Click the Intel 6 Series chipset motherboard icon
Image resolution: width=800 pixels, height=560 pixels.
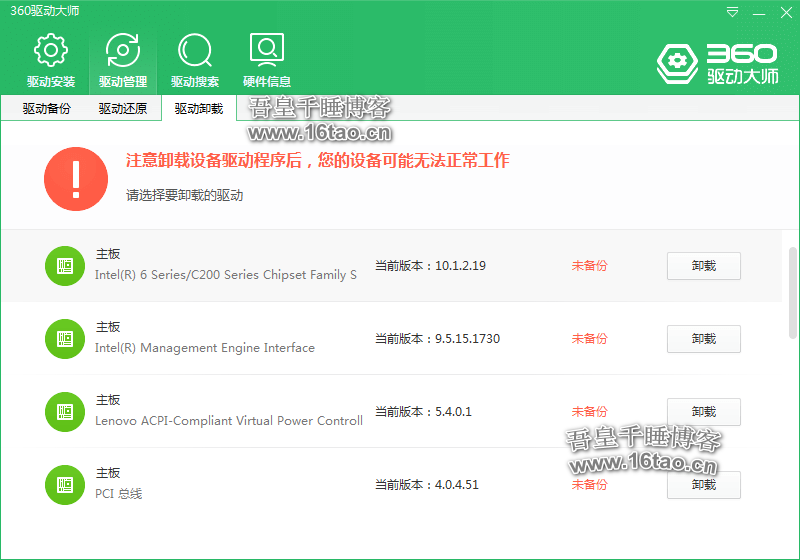coord(65,265)
